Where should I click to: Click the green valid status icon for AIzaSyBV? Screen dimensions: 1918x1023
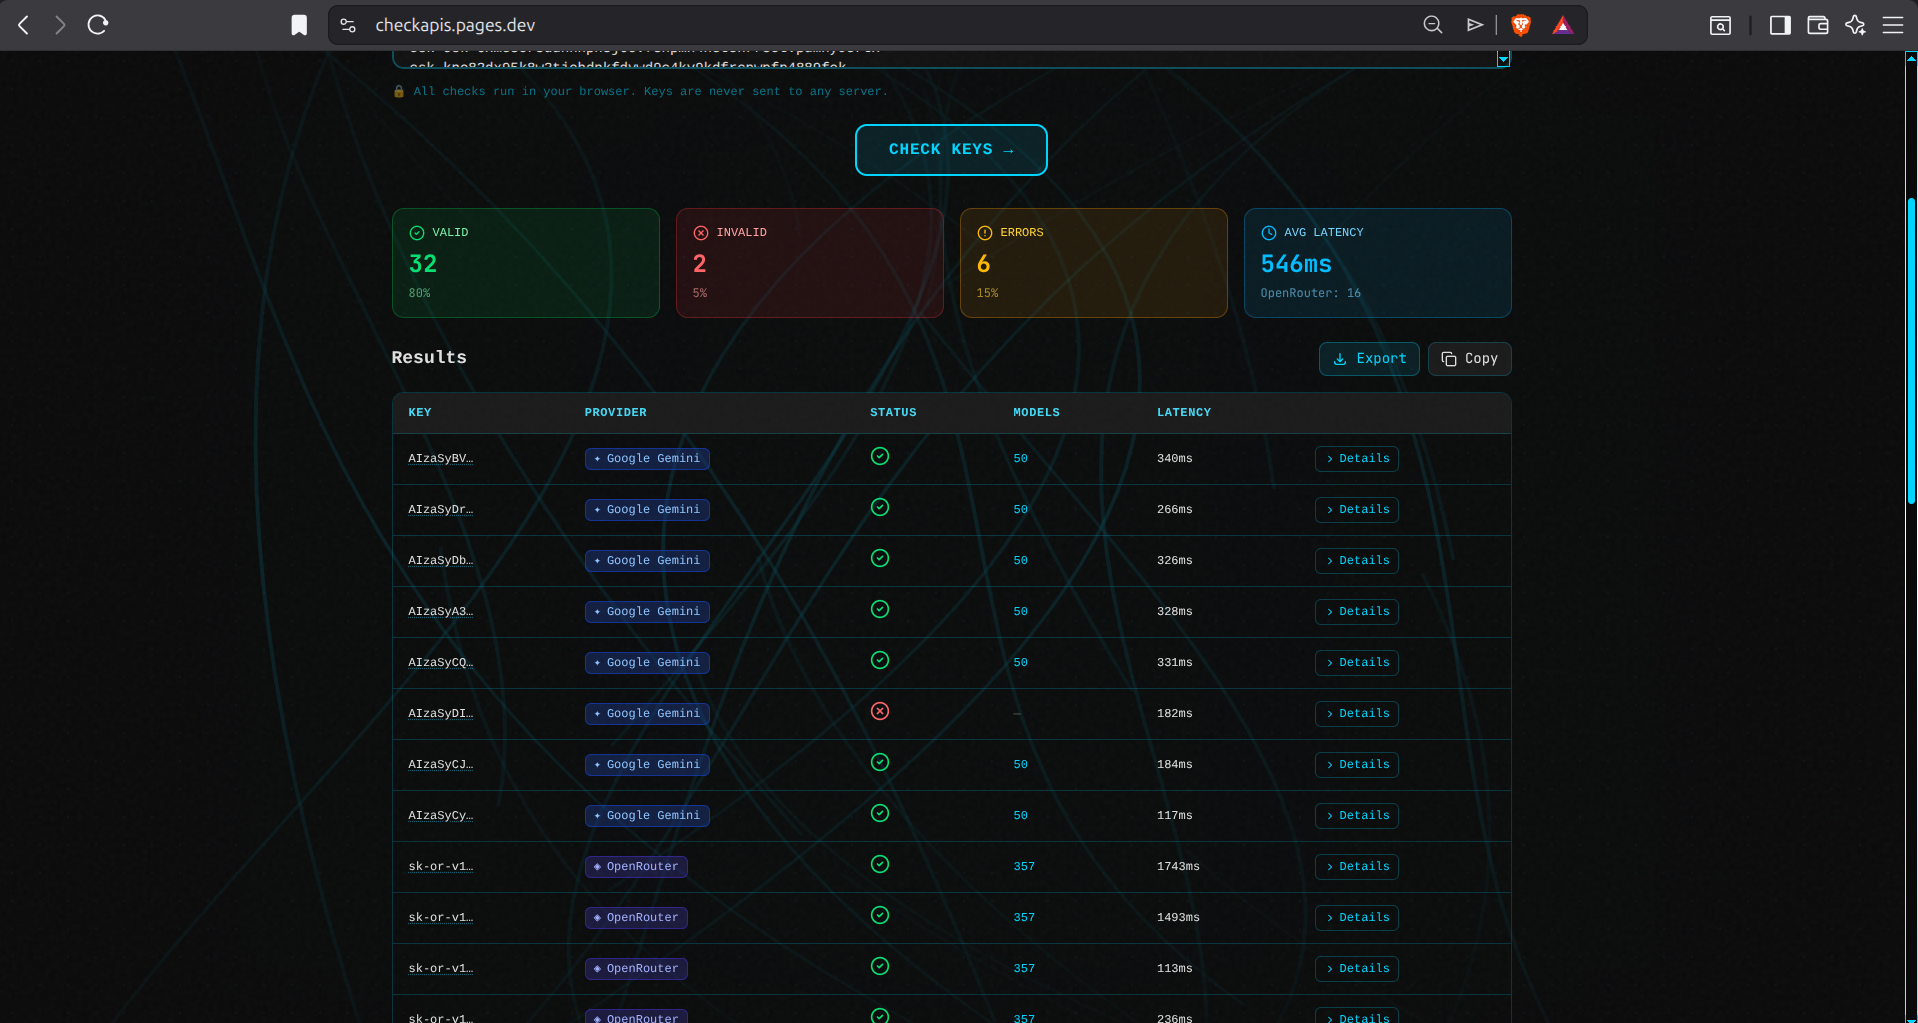coord(880,456)
